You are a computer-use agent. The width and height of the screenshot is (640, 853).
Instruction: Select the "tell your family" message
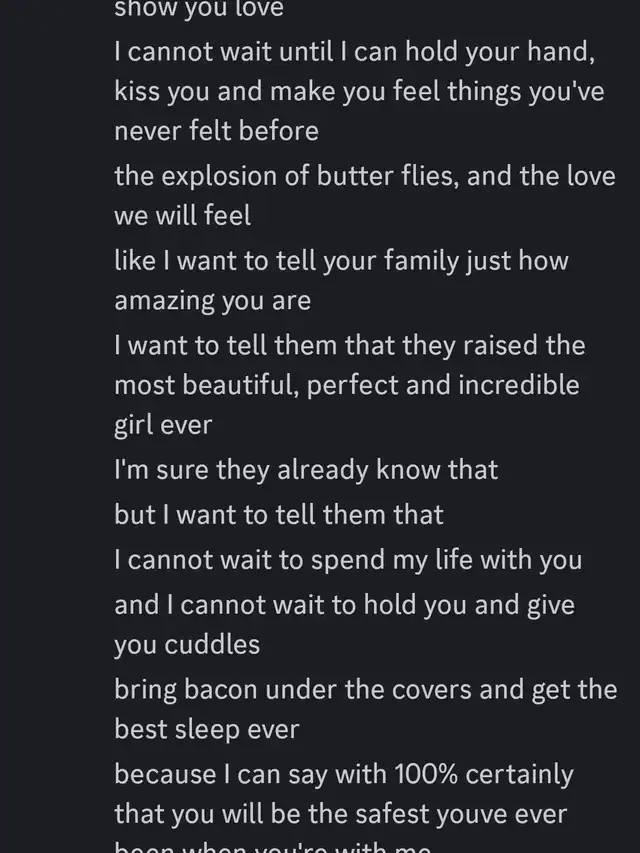tap(341, 261)
